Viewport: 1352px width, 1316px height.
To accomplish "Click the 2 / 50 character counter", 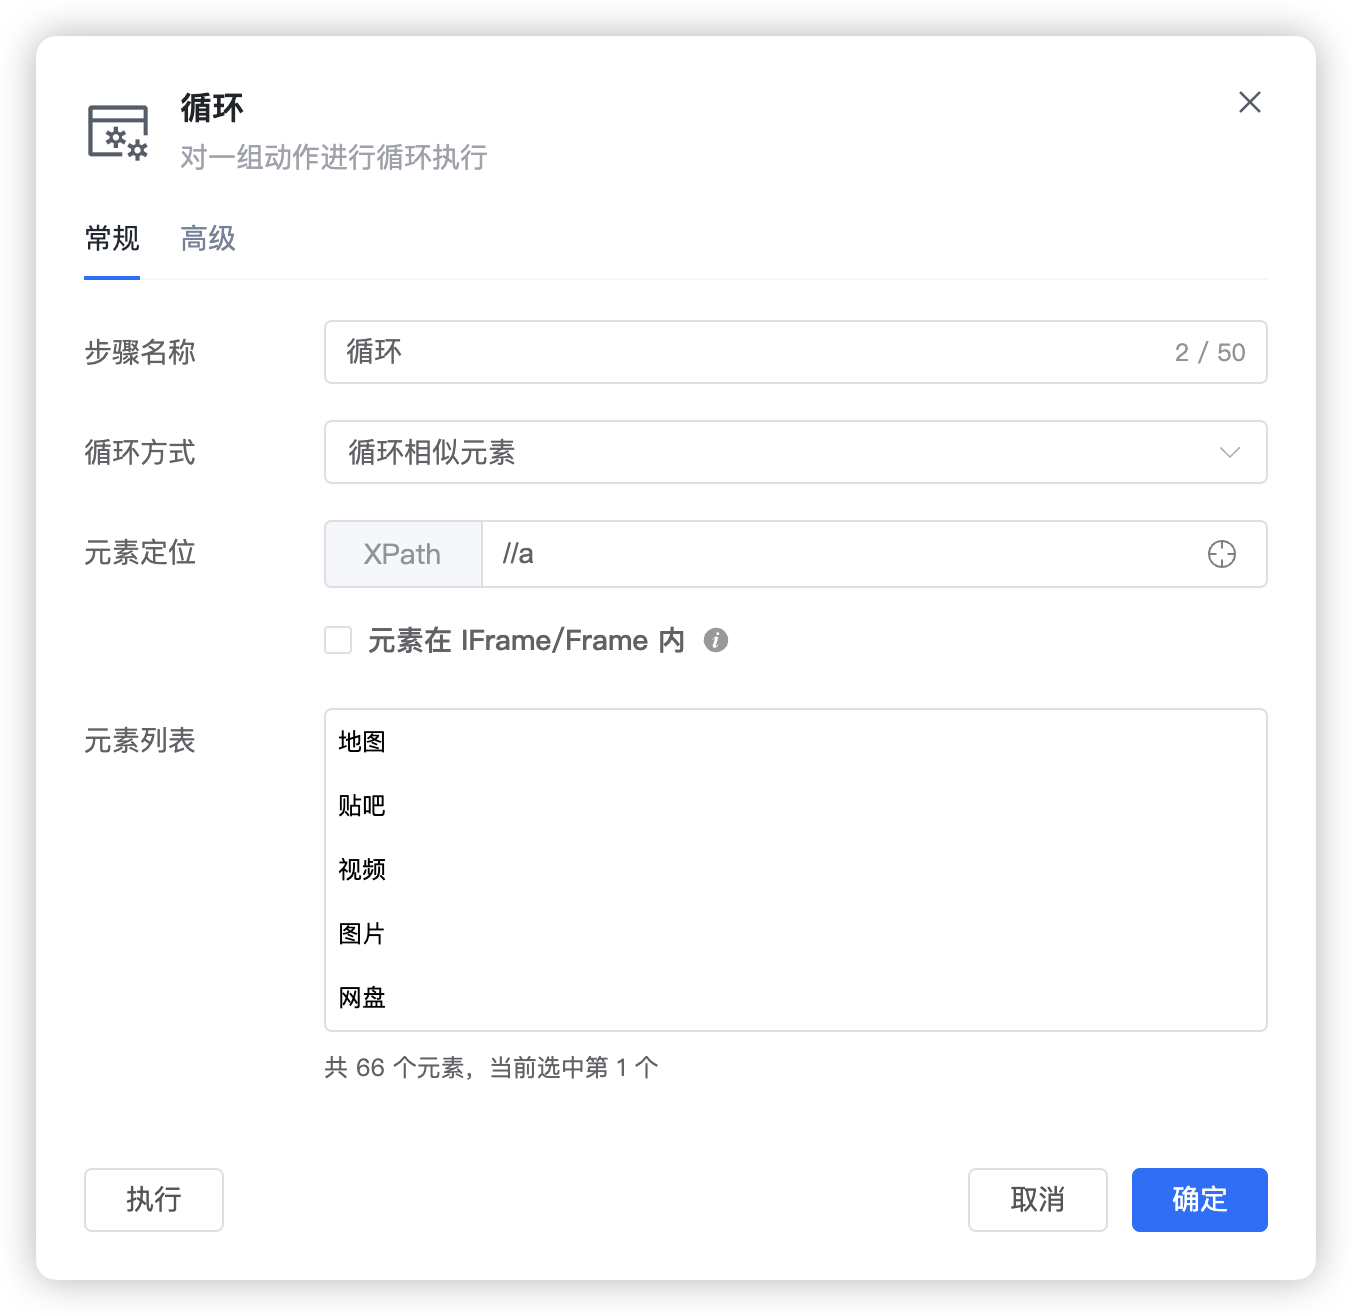I will tap(1210, 352).
